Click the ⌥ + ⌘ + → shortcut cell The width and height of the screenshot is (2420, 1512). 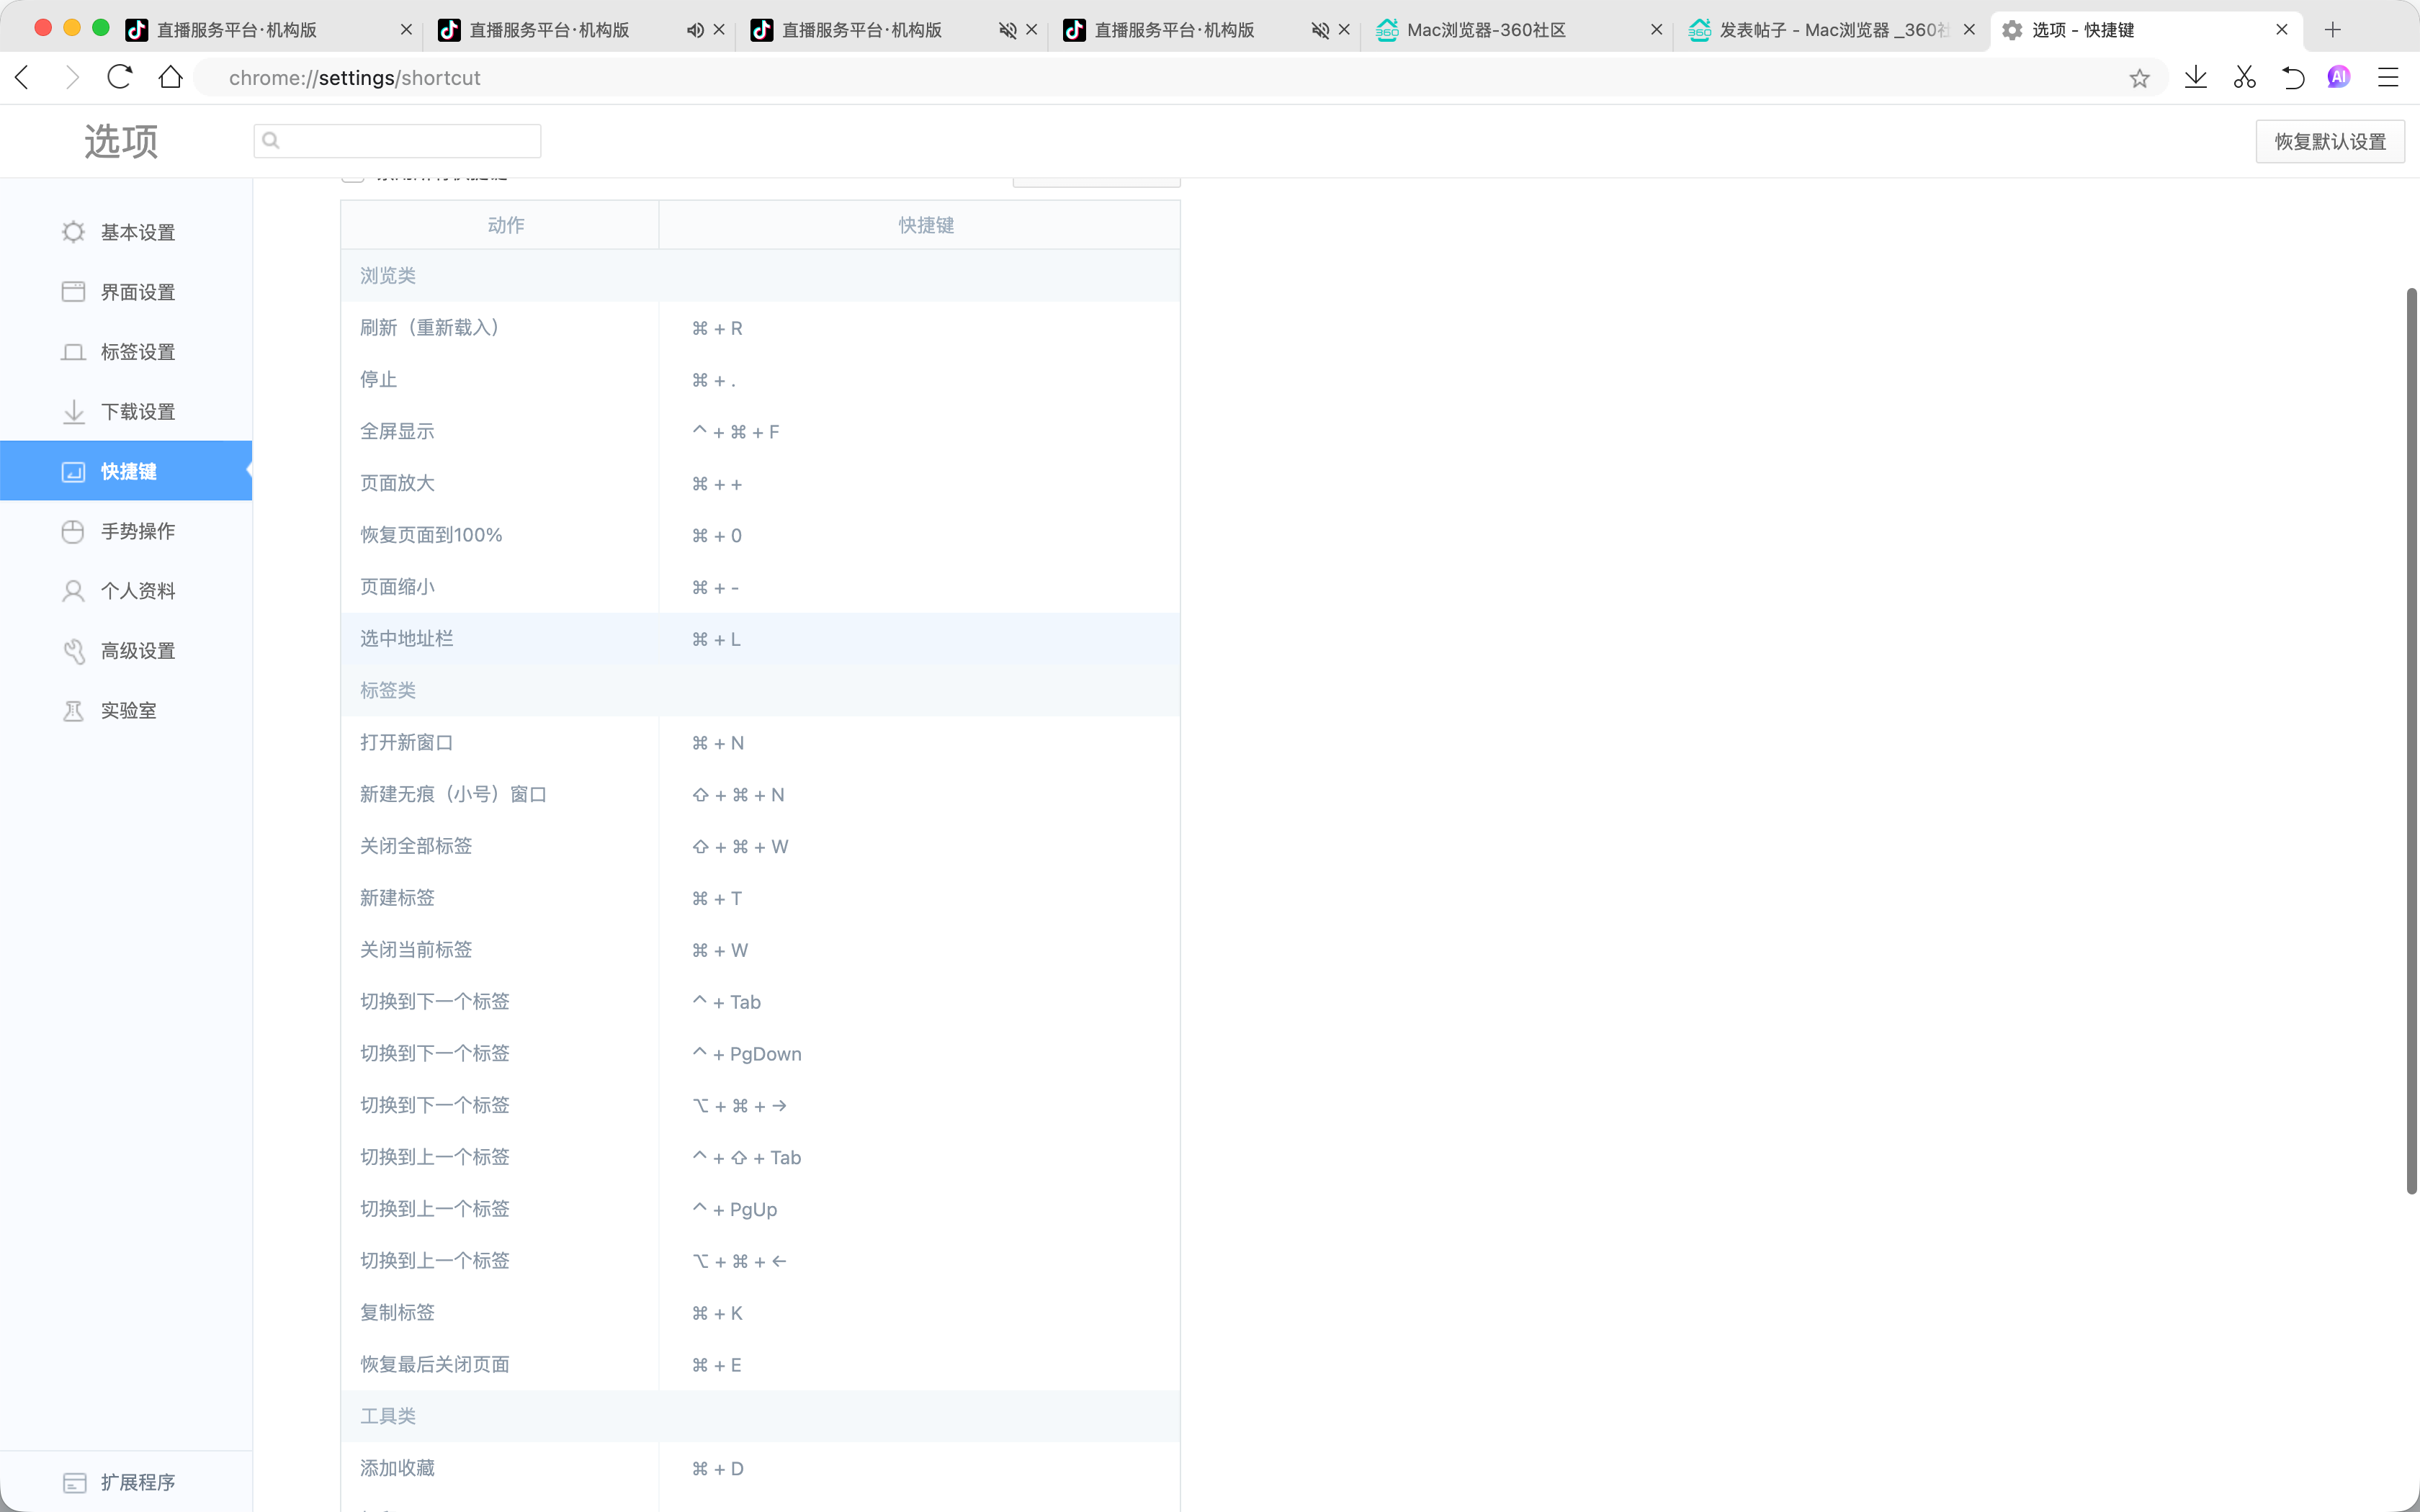pos(740,1106)
